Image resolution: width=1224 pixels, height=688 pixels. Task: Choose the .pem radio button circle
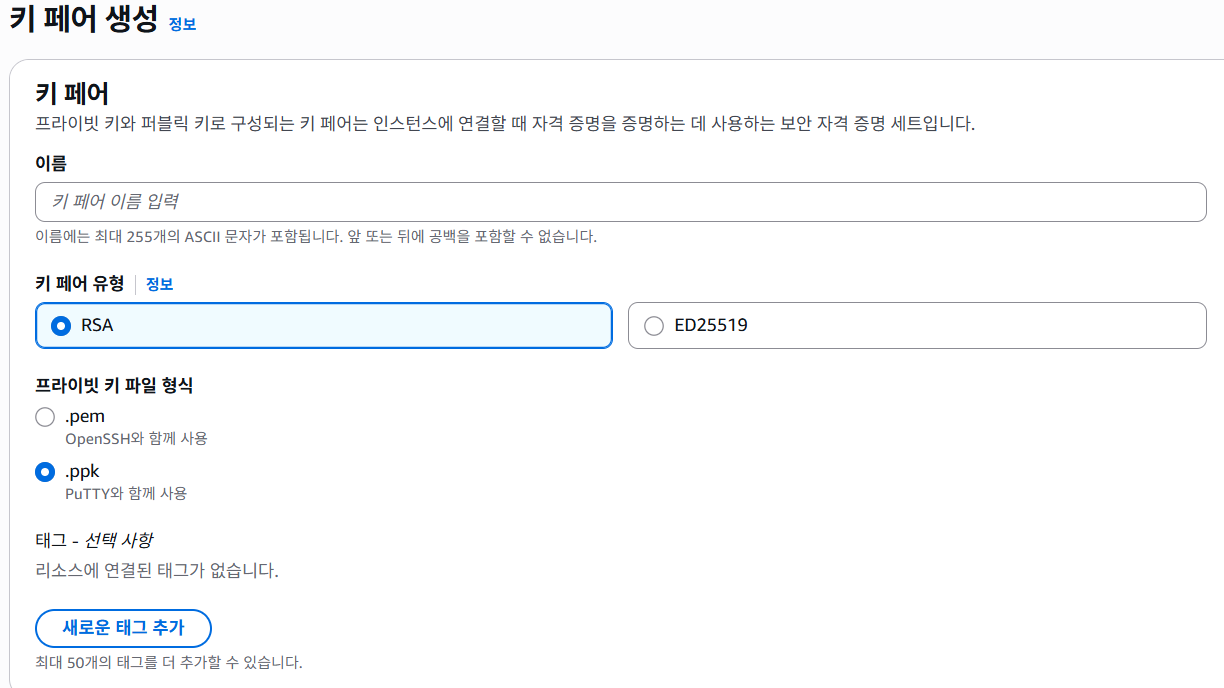click(45, 417)
